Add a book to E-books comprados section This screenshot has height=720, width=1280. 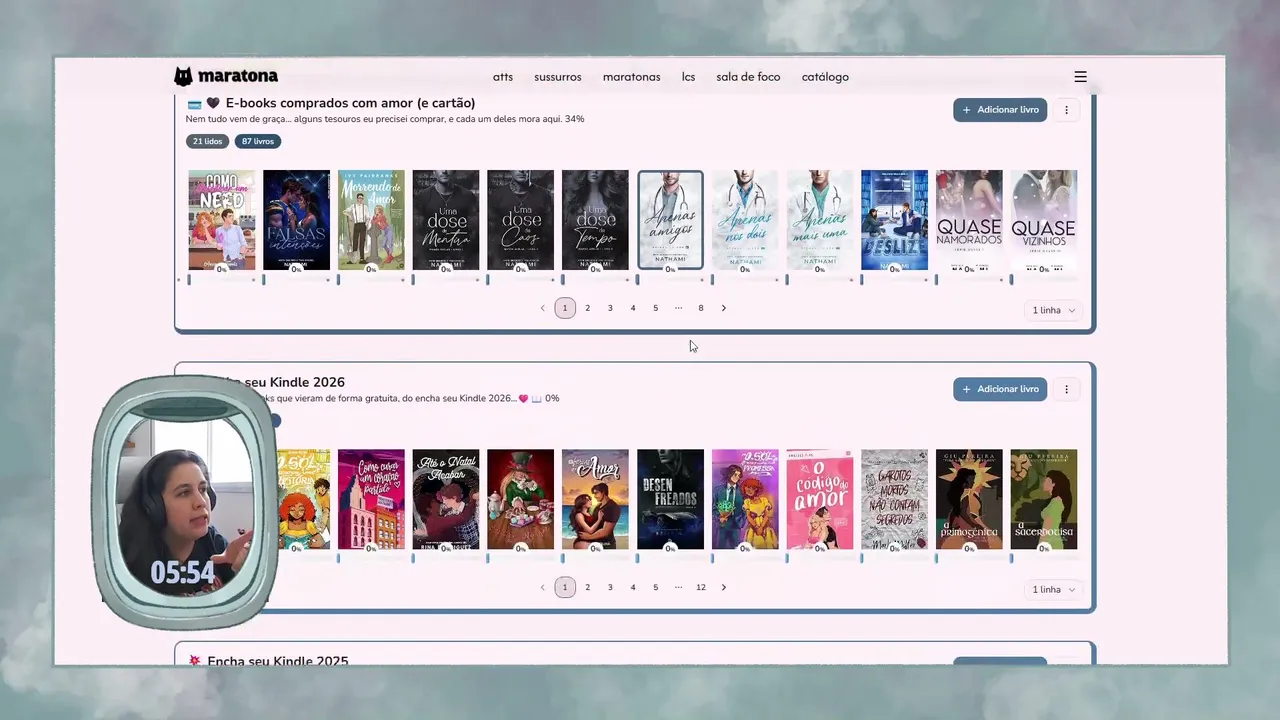(x=1000, y=110)
